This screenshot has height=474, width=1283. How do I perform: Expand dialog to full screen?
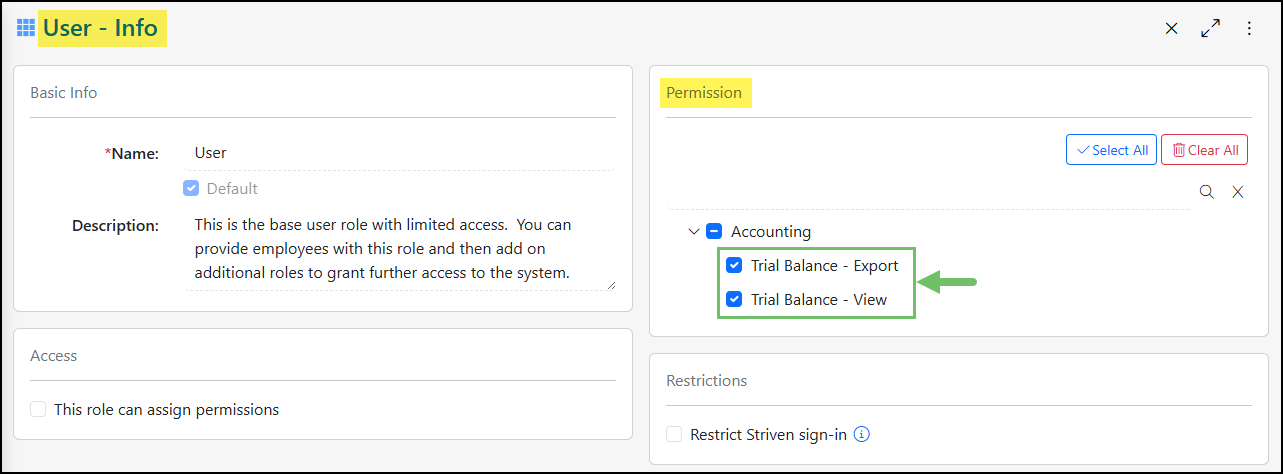point(1210,29)
